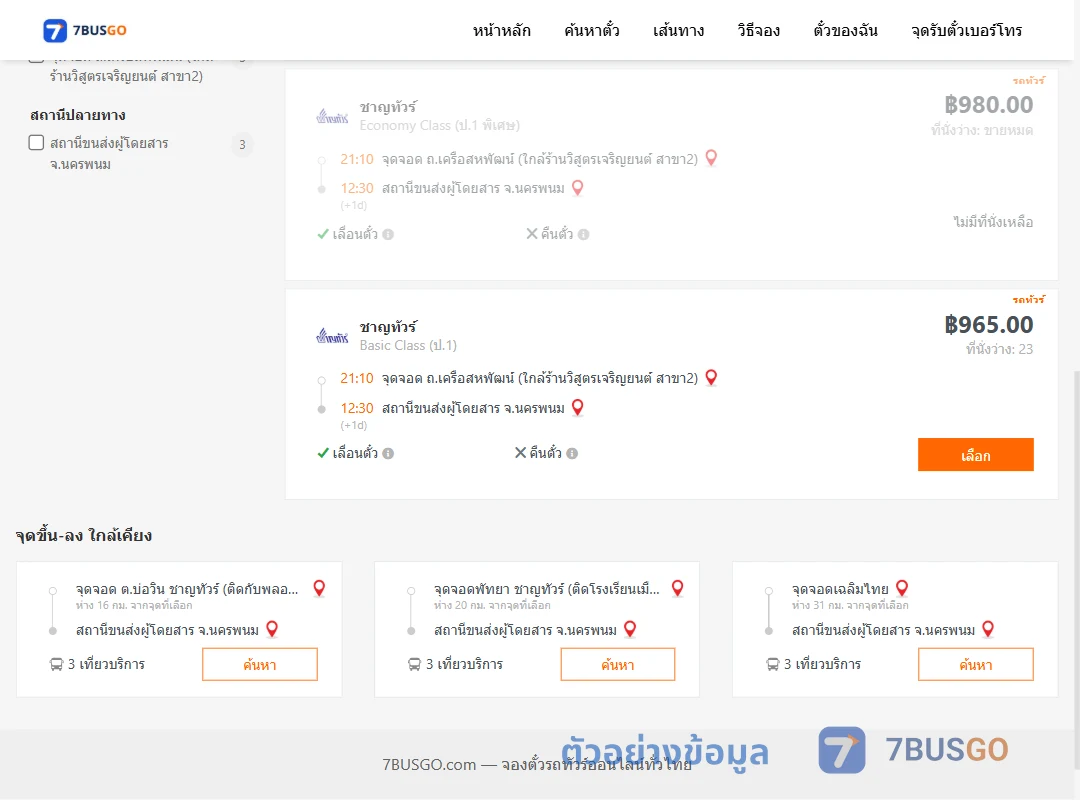Click map pin next to จุดจอดพัทยา ชาญทัวร์
This screenshot has width=1080, height=800.
tap(678, 588)
